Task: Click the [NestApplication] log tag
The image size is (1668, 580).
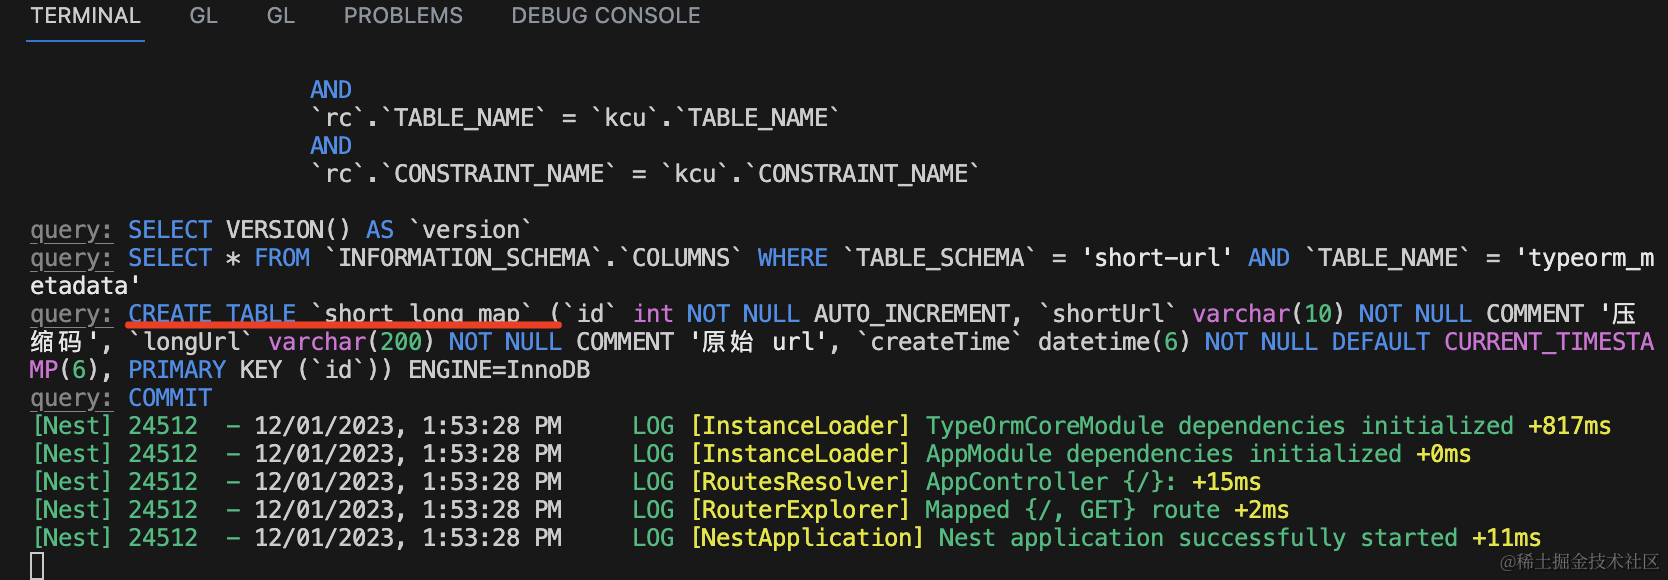Action: coord(807,538)
